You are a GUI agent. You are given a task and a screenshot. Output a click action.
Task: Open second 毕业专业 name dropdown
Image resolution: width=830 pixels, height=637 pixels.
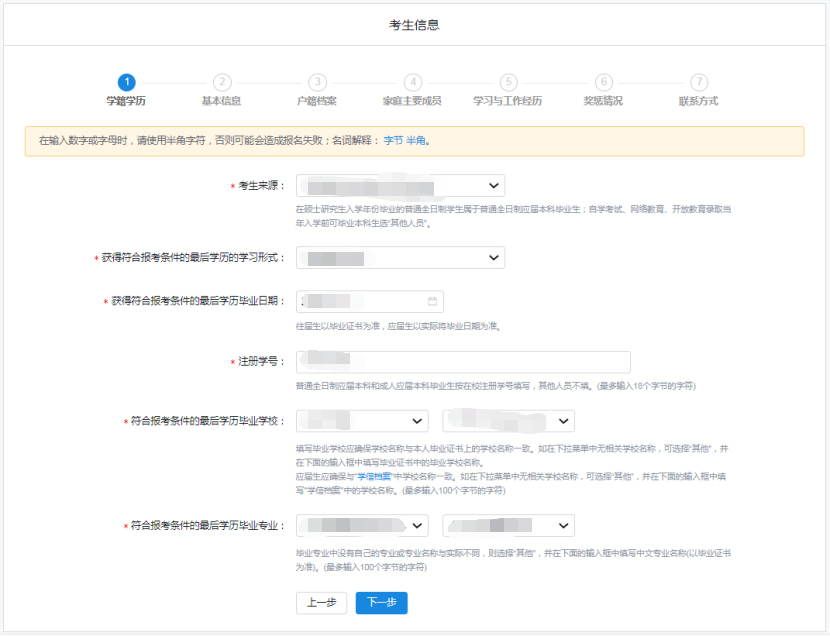(508, 526)
